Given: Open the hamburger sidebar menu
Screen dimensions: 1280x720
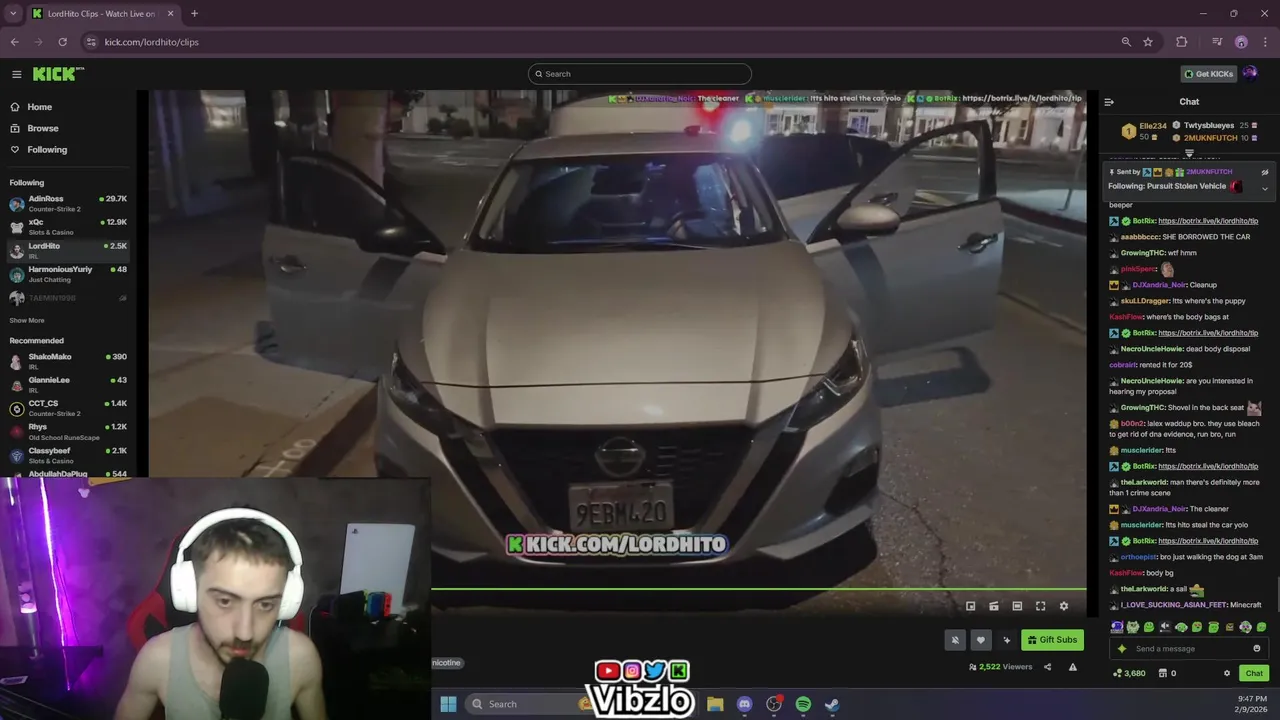Looking at the screenshot, I should (x=16, y=74).
